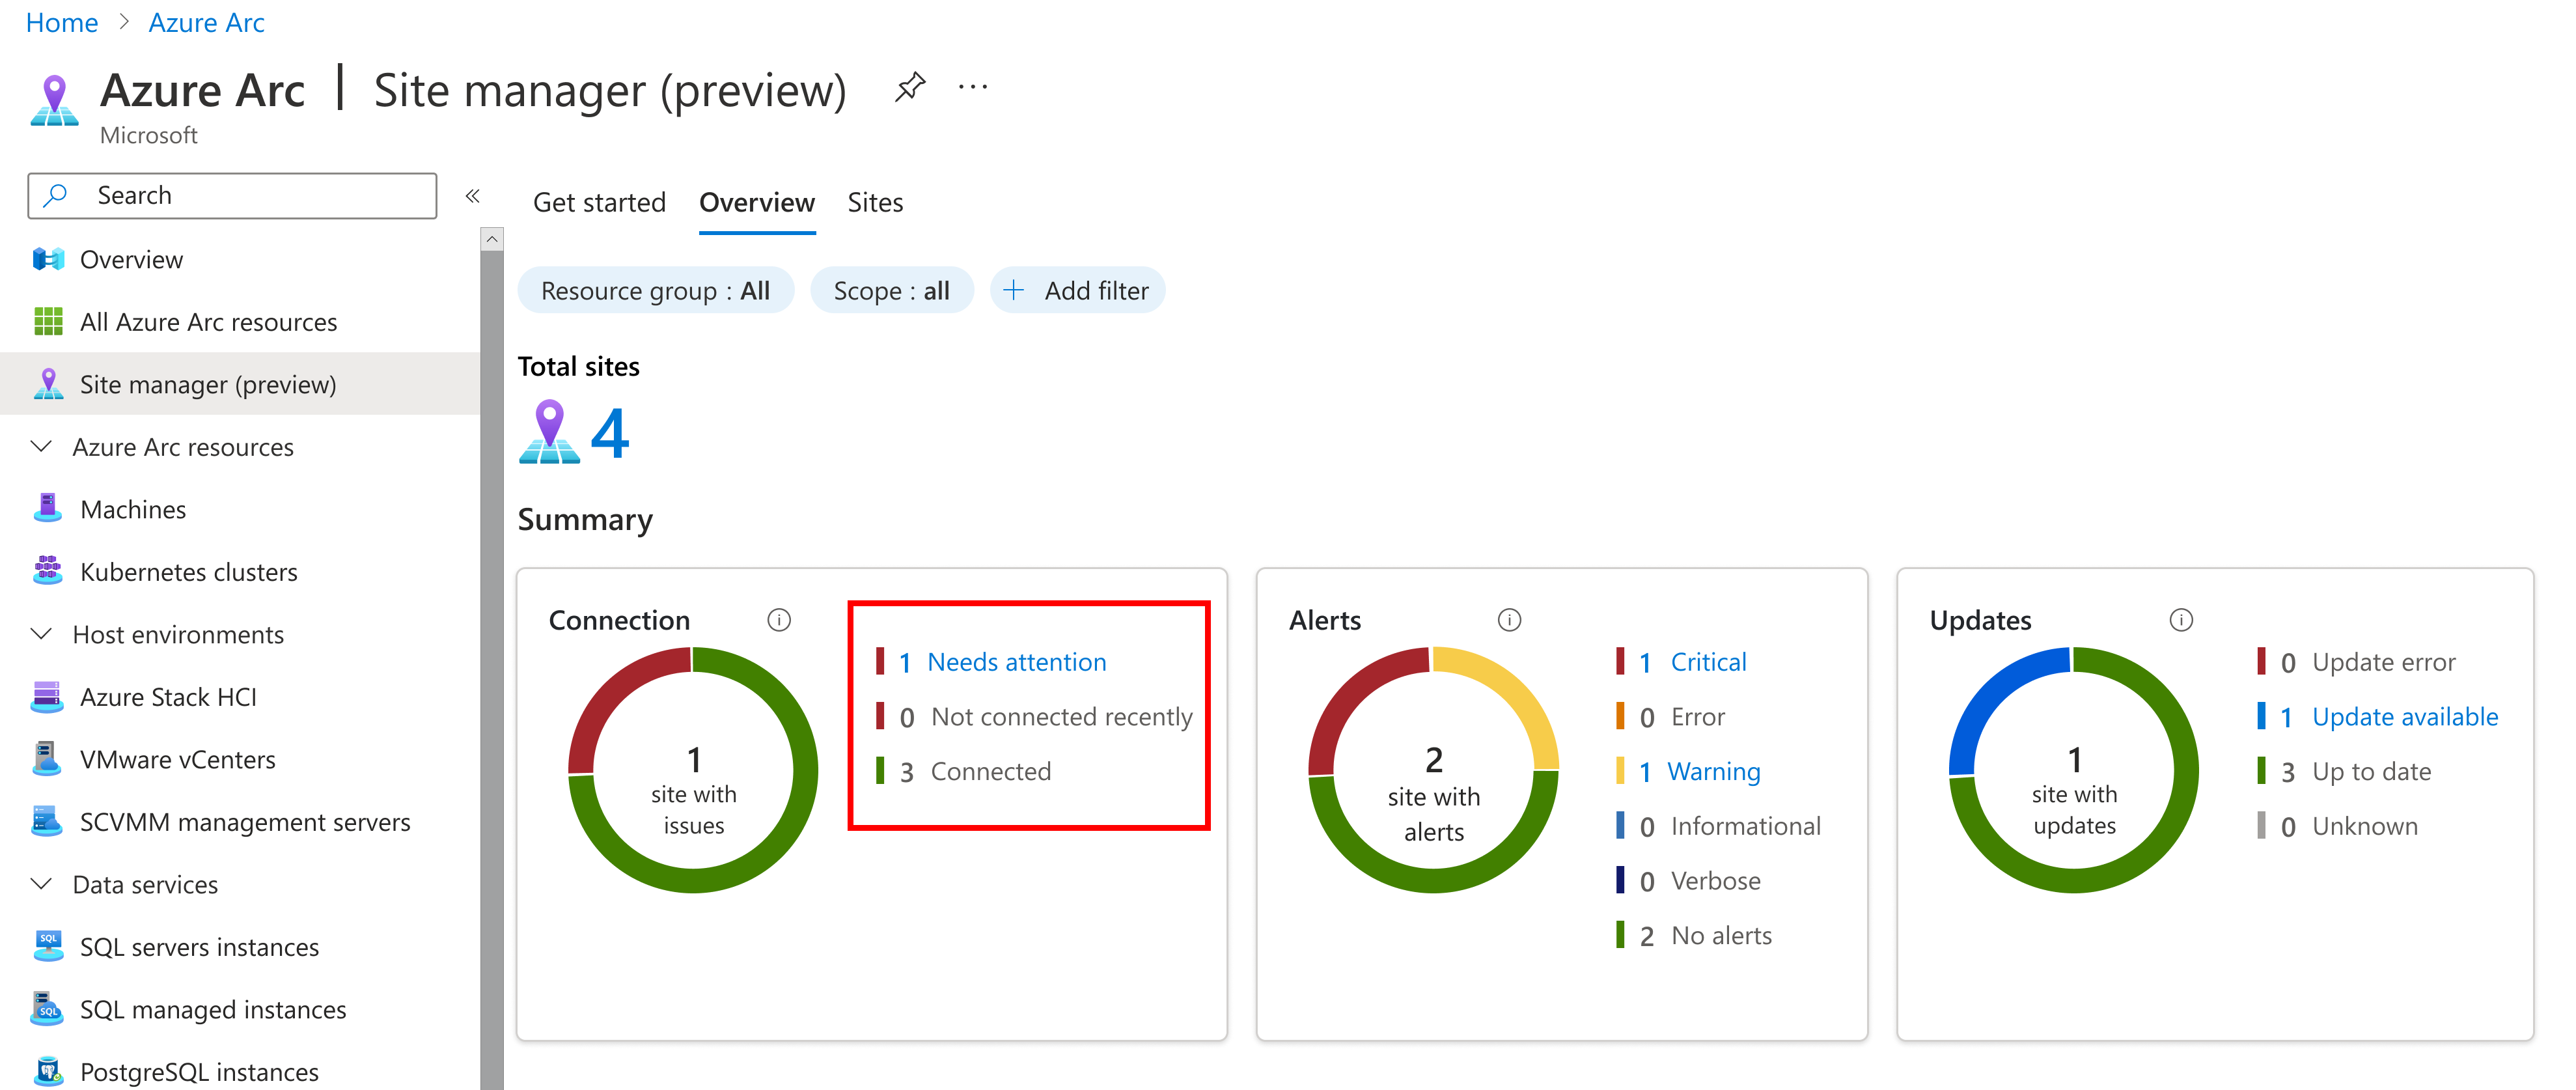Click the PostgreSQL instances icon
The height and width of the screenshot is (1090, 2576).
[48, 1071]
